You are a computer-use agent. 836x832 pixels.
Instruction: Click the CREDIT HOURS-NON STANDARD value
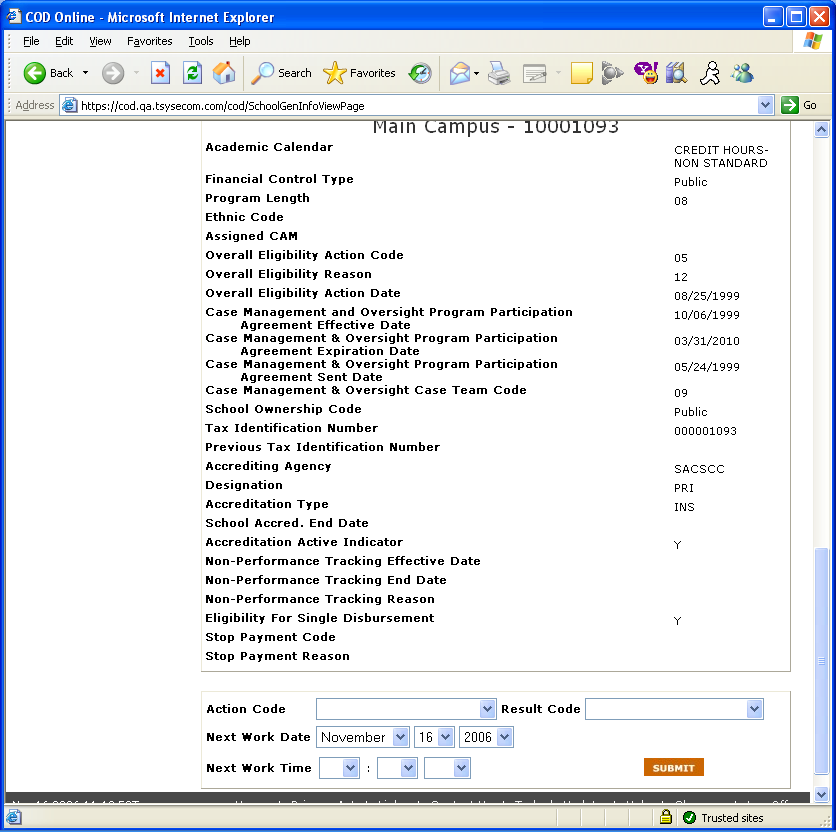tap(721, 156)
